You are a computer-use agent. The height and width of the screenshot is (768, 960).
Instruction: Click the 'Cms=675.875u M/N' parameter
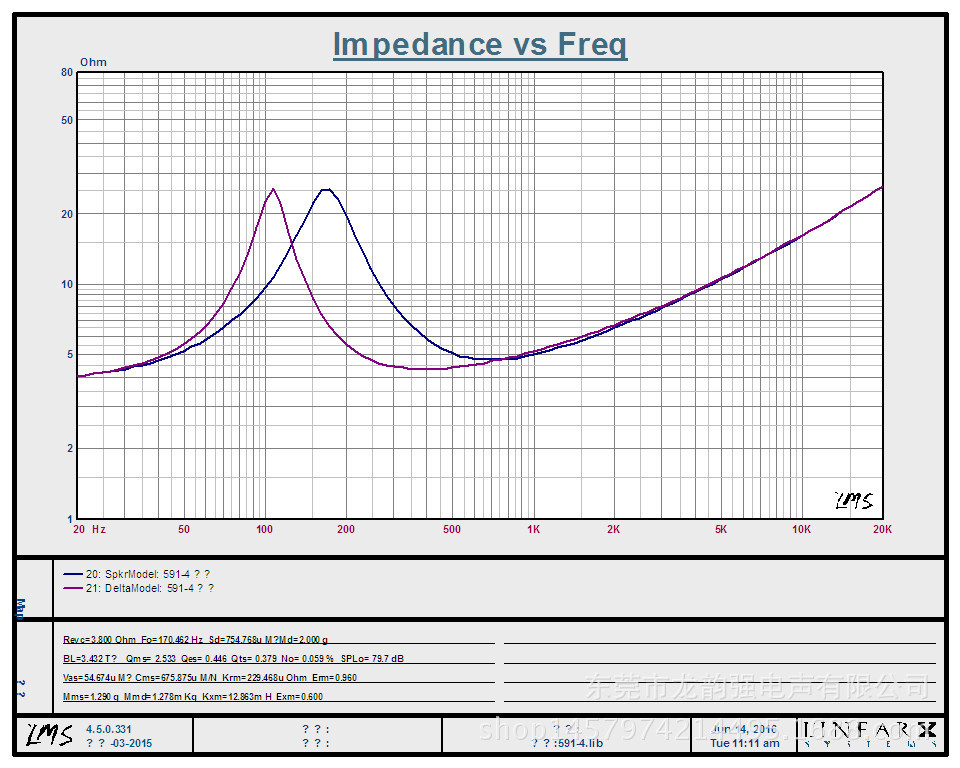(x=176, y=677)
